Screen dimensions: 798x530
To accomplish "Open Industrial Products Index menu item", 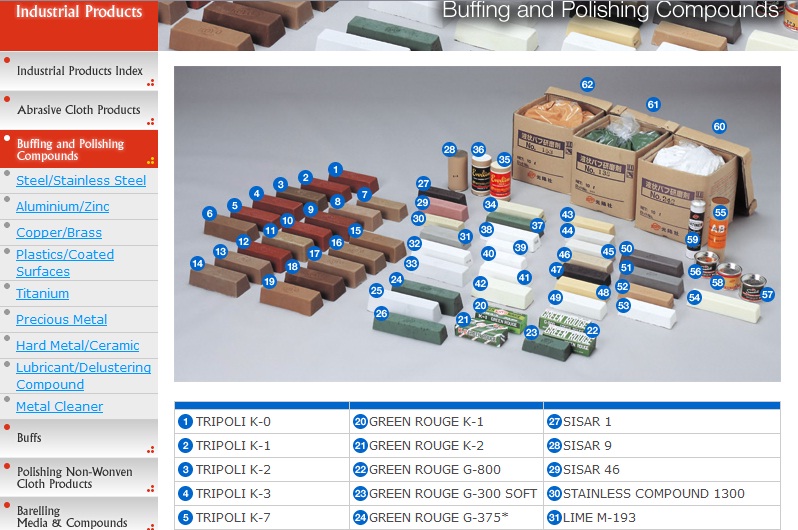I will coord(78,71).
